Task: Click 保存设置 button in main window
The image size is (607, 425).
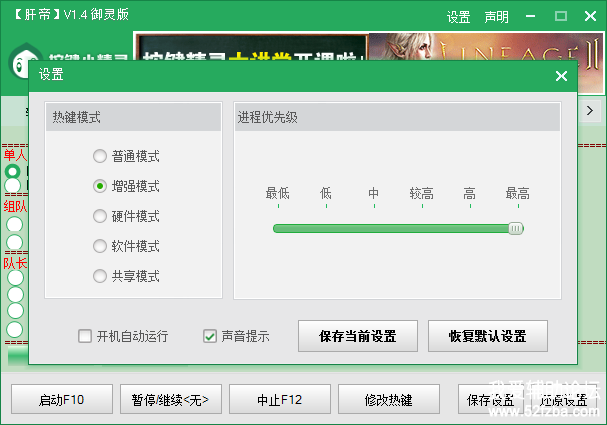Action: tap(490, 399)
